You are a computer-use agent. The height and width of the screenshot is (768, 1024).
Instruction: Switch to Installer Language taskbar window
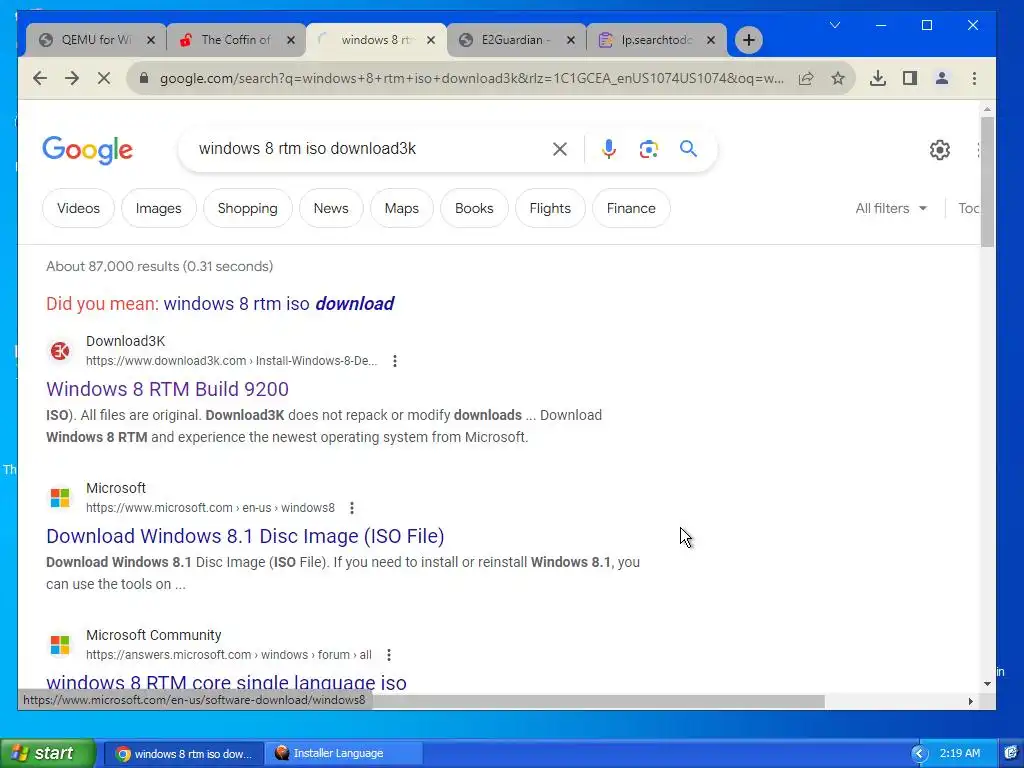(344, 753)
